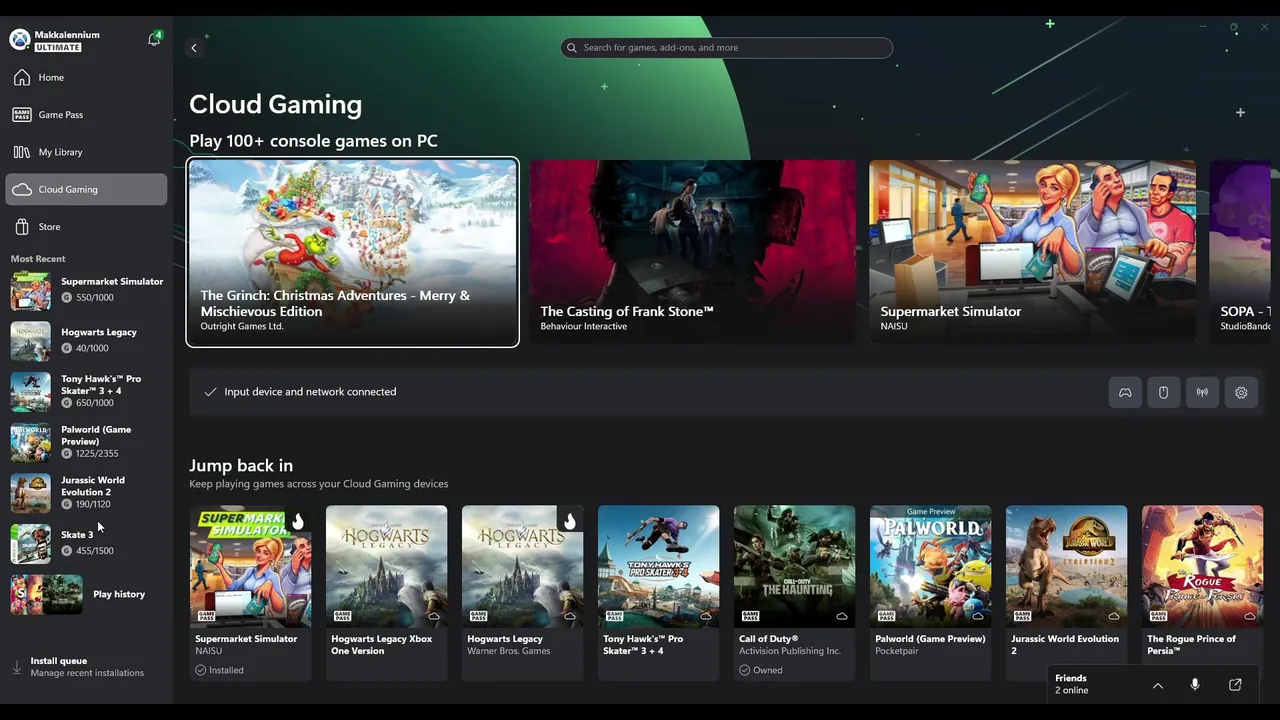Open Palworld card in Jump back in
The height and width of the screenshot is (720, 1280).
pos(930,593)
